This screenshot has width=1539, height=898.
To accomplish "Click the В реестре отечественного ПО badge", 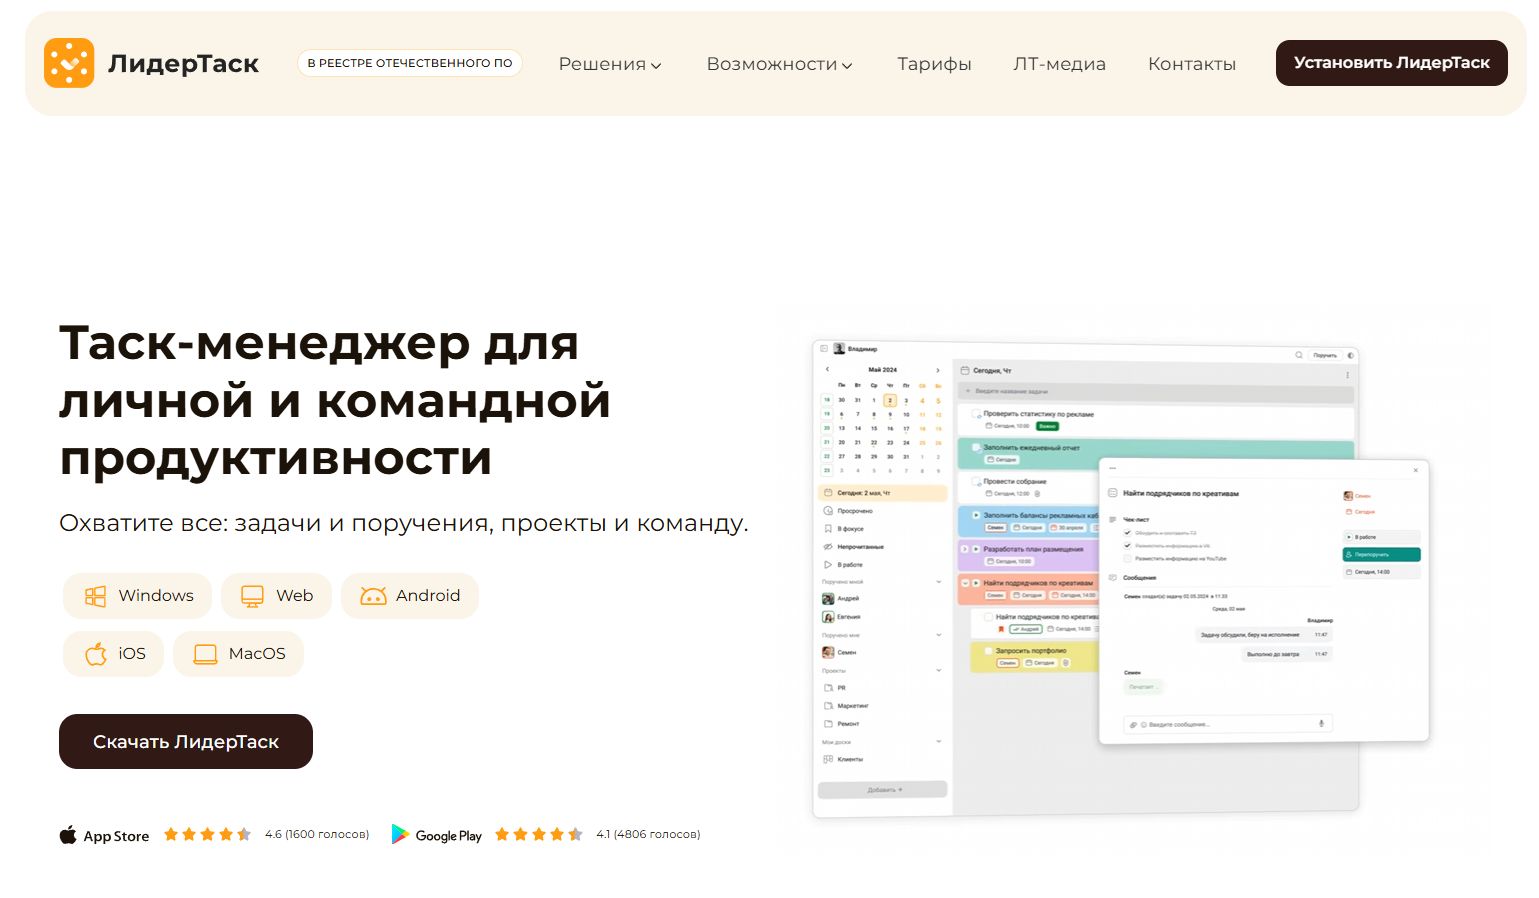I will coord(410,63).
